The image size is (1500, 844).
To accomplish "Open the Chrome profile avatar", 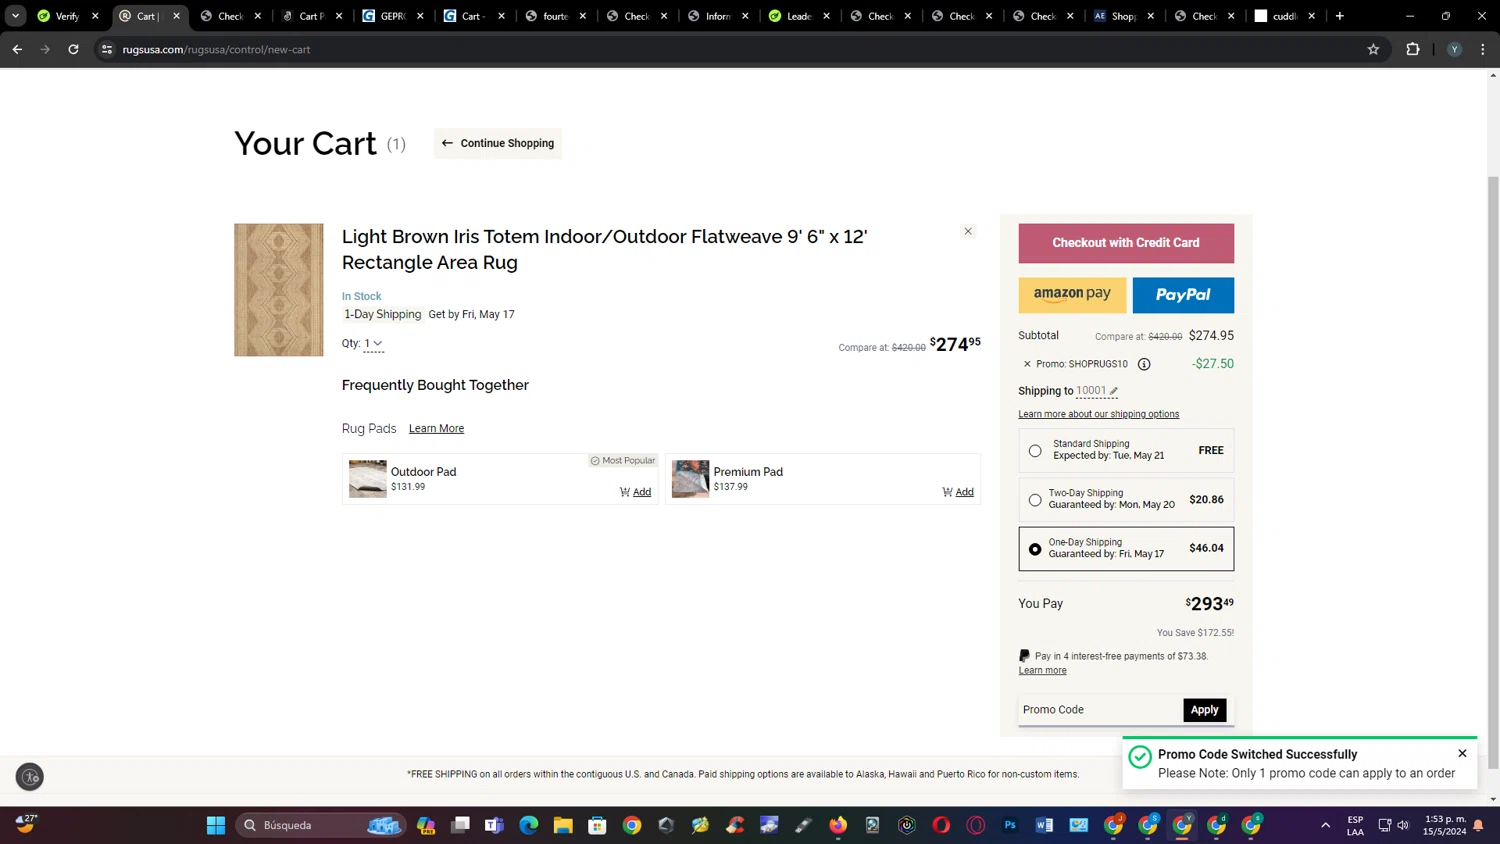I will [1454, 49].
